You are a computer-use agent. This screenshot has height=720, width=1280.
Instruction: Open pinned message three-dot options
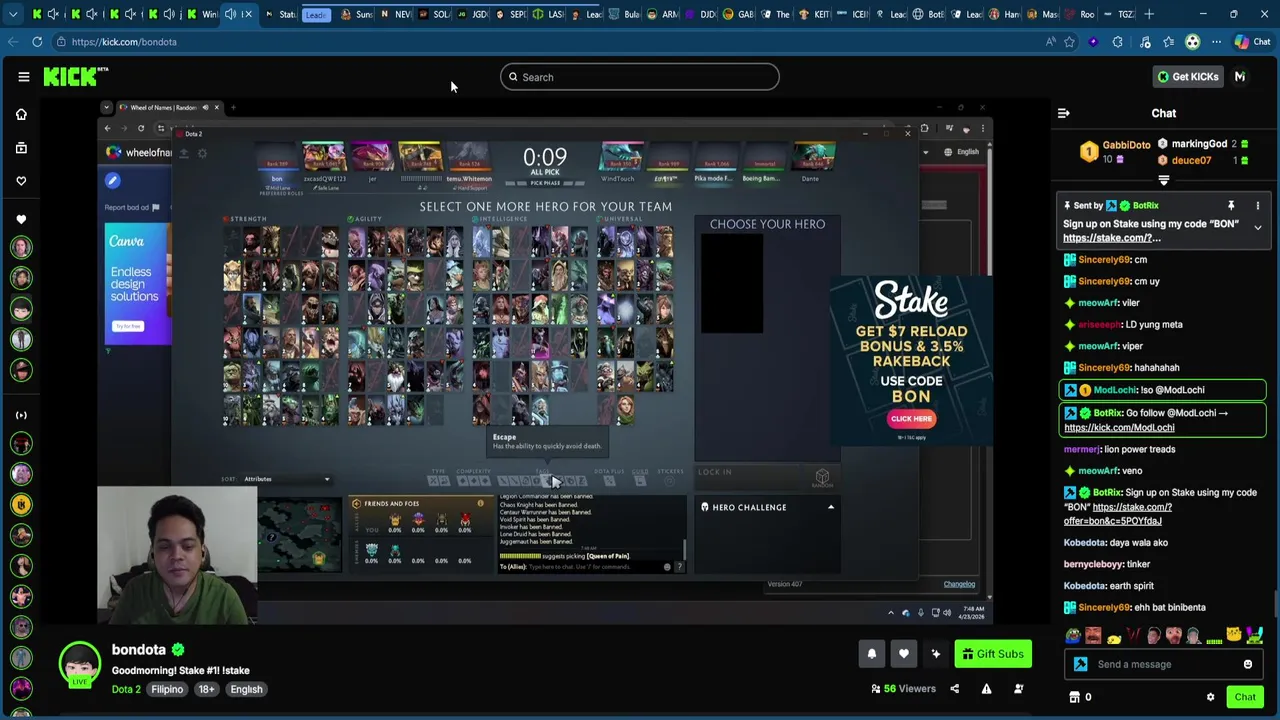[x=1258, y=206]
